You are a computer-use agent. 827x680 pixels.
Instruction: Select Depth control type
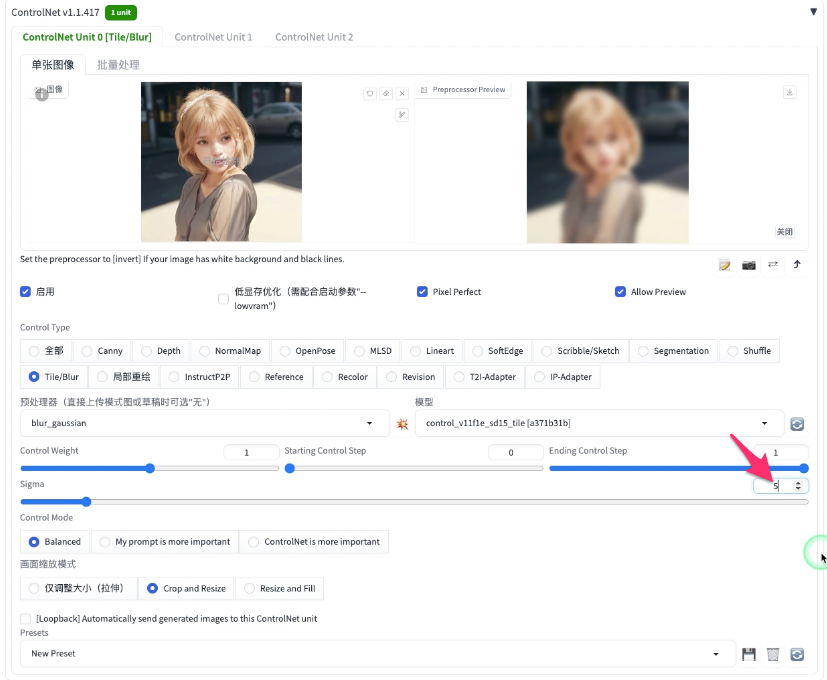(161, 351)
